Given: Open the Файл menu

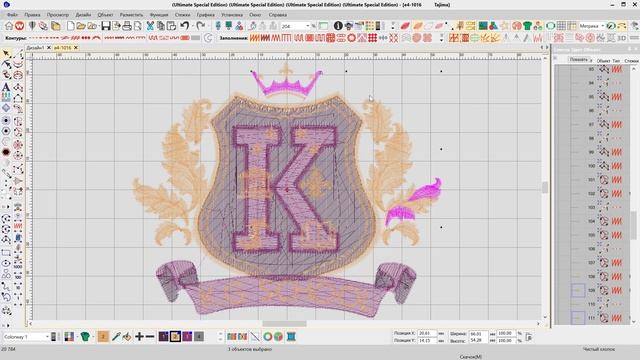Looking at the screenshot, I should point(13,15).
